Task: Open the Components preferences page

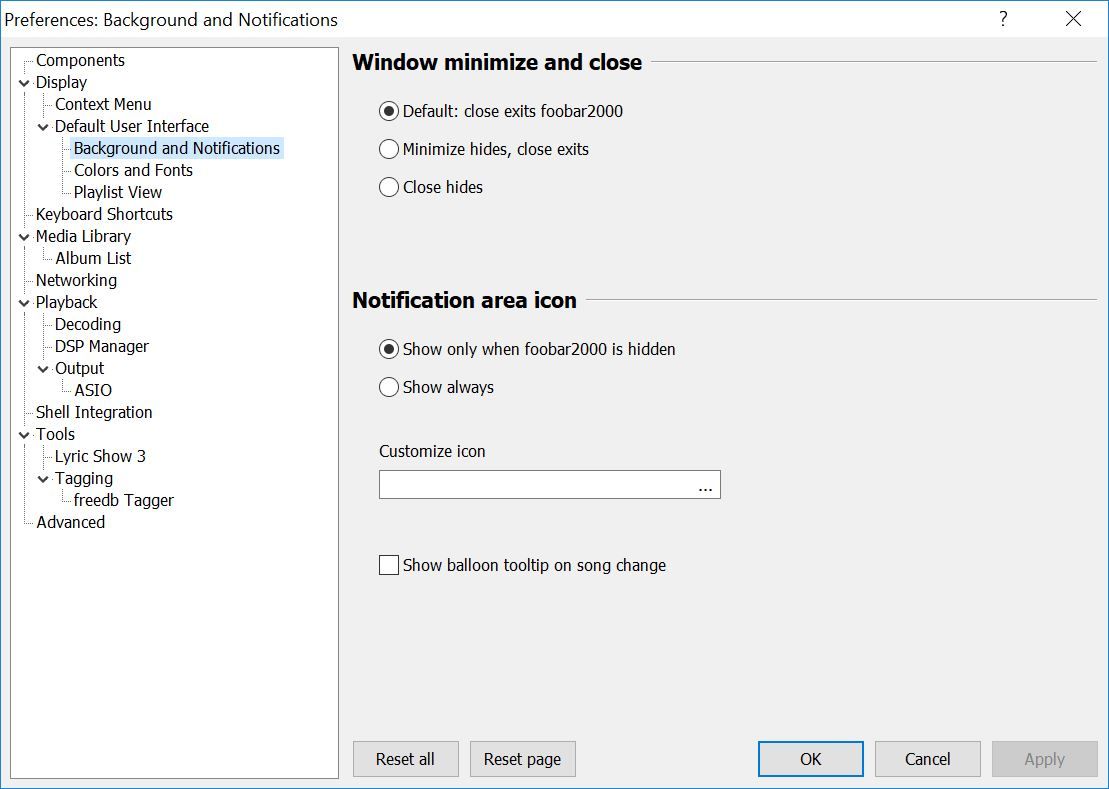Action: click(80, 60)
